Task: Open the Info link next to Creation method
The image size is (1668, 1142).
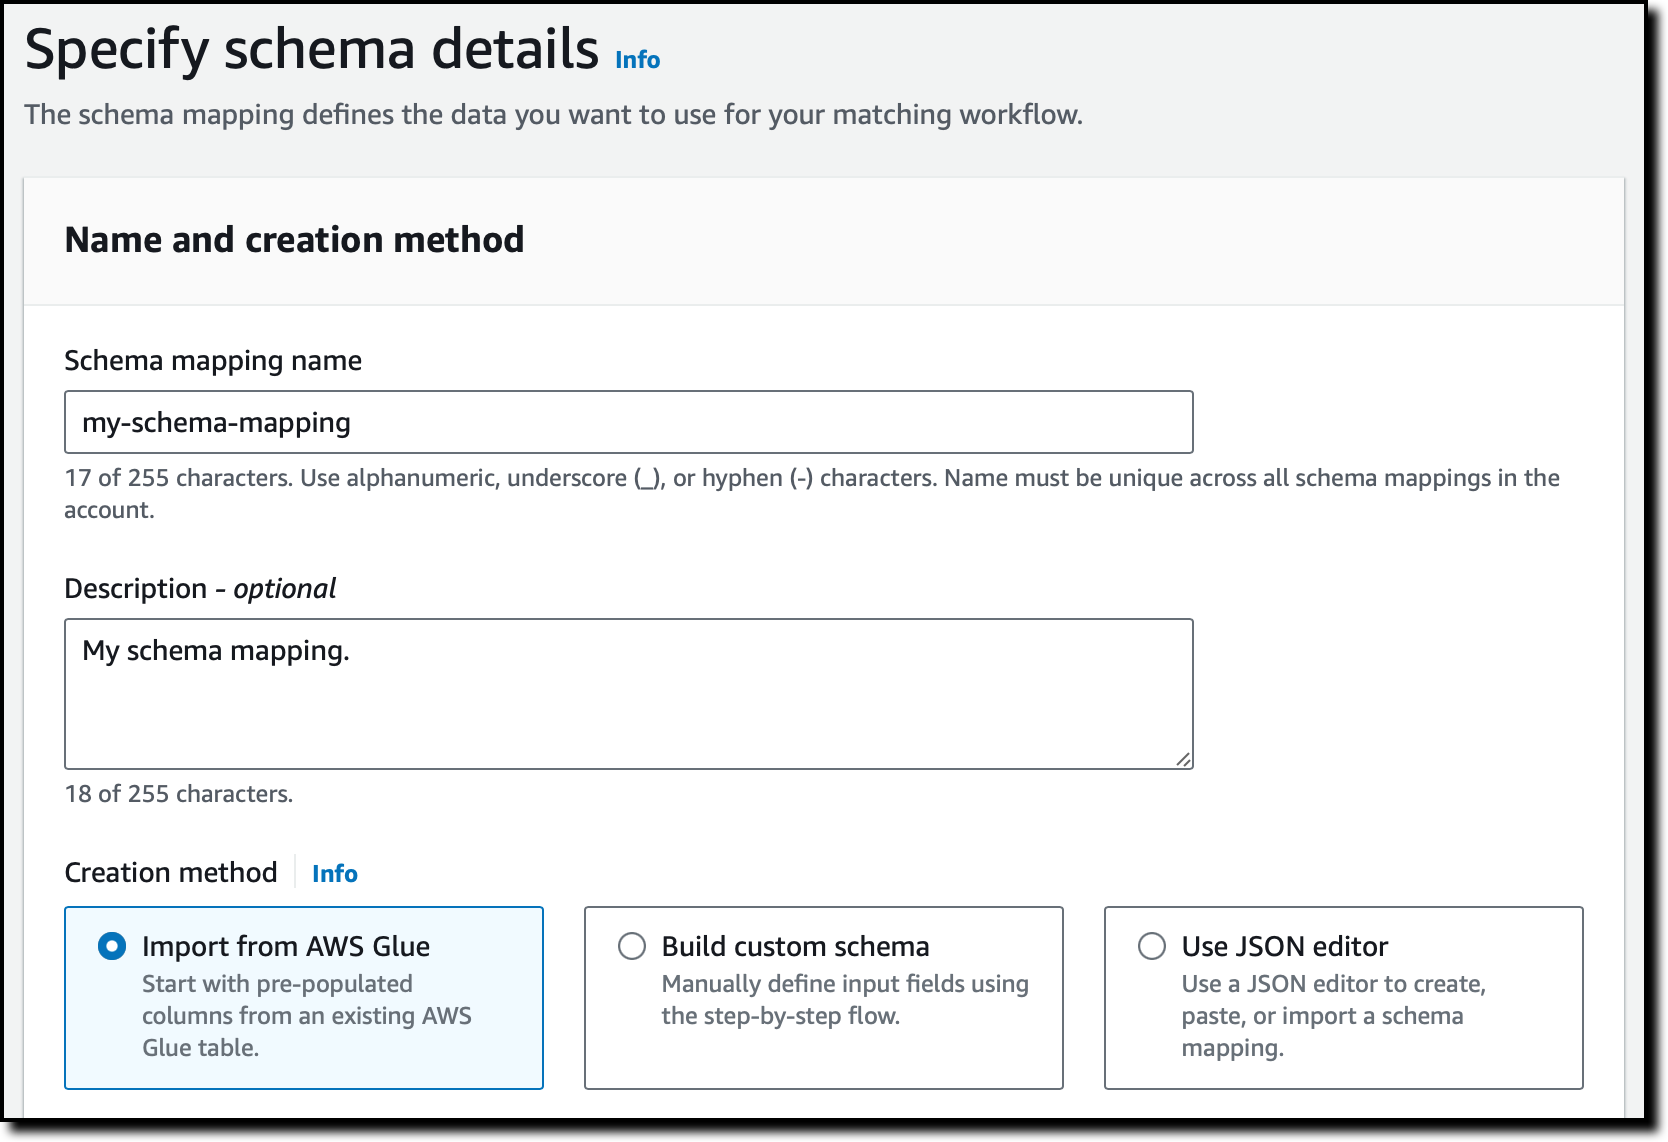Action: [334, 874]
